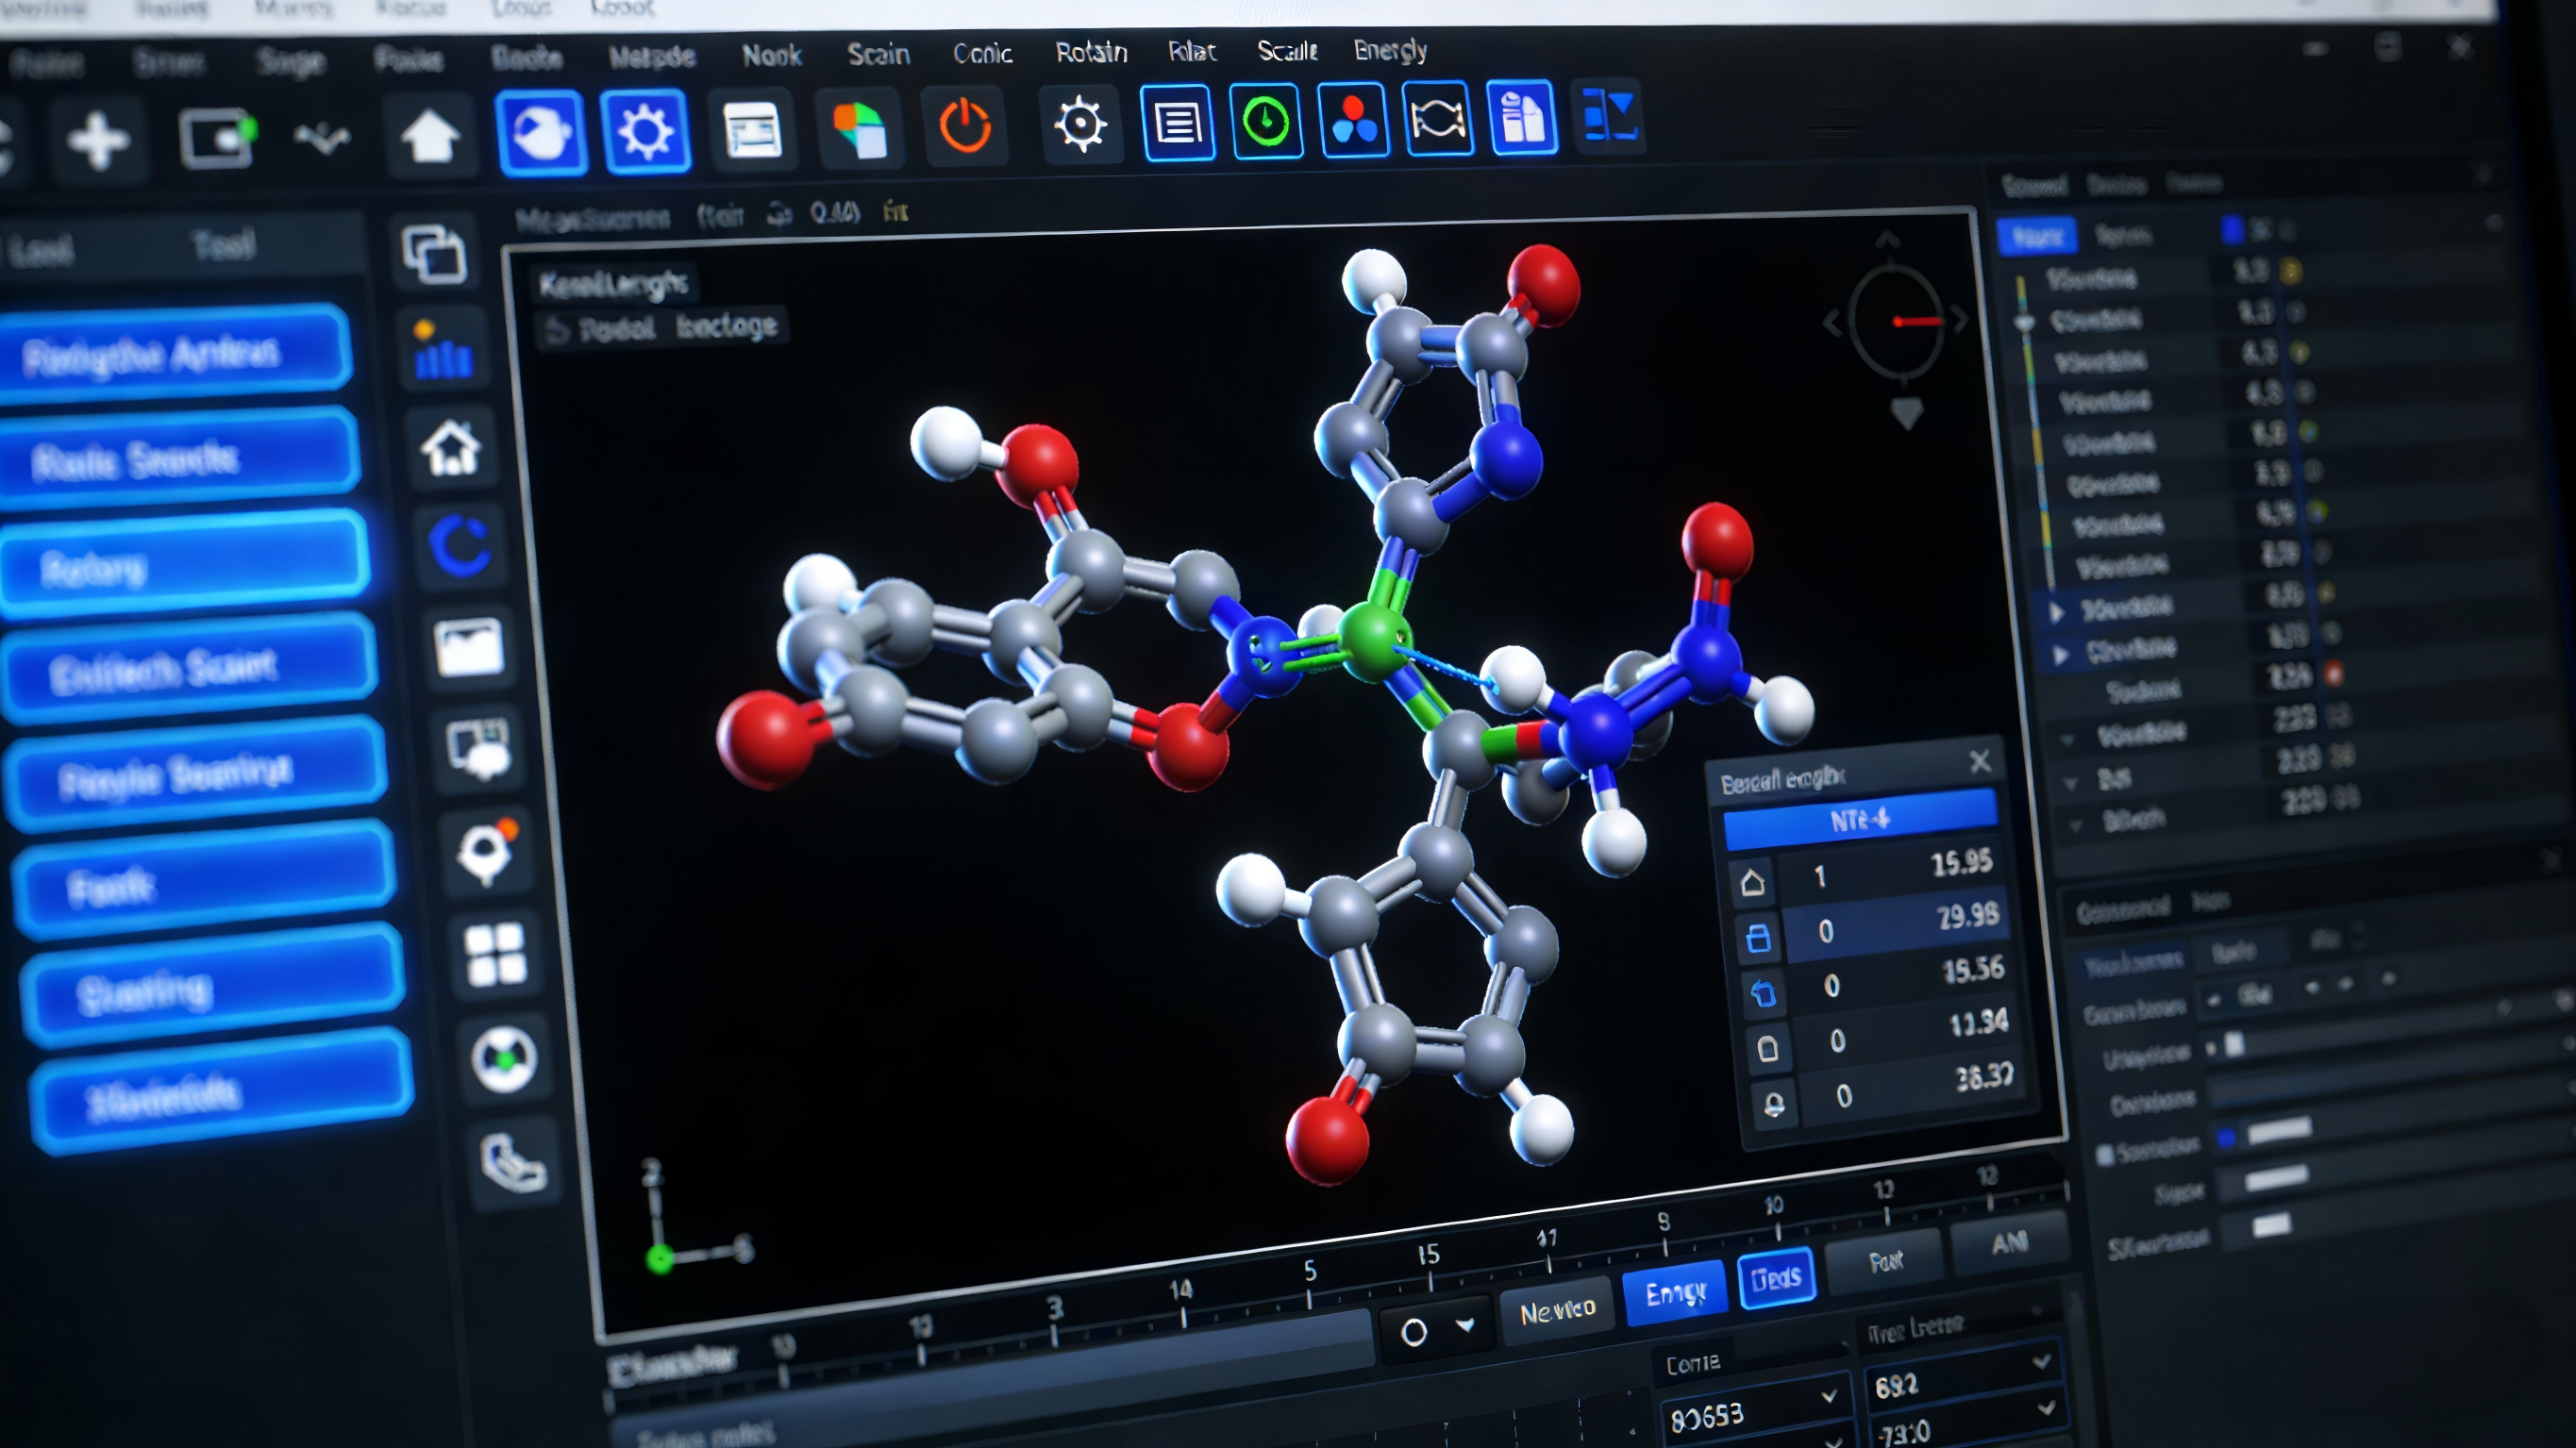Viewport: 2576px width, 1448px height.
Task: Click the lock icon beside value 29.98
Action: [x=1757, y=938]
